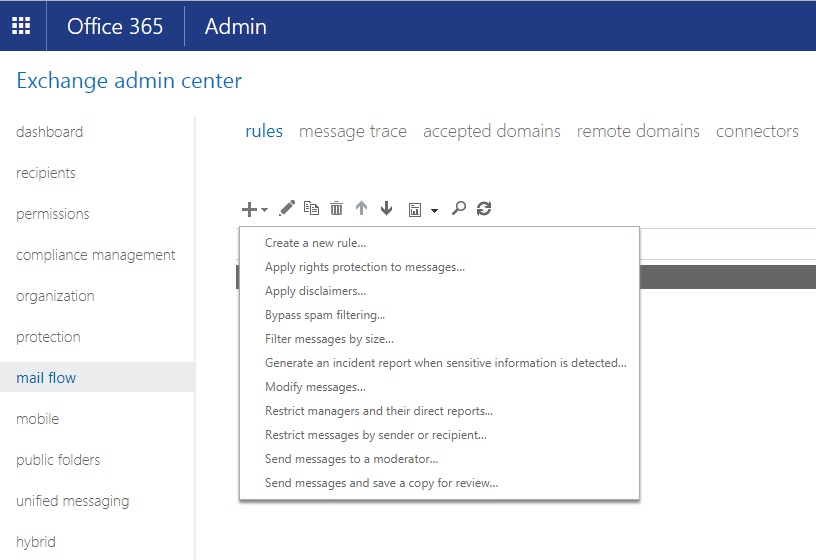Click the pencil edit rule icon
This screenshot has width=816, height=560.
tap(287, 208)
